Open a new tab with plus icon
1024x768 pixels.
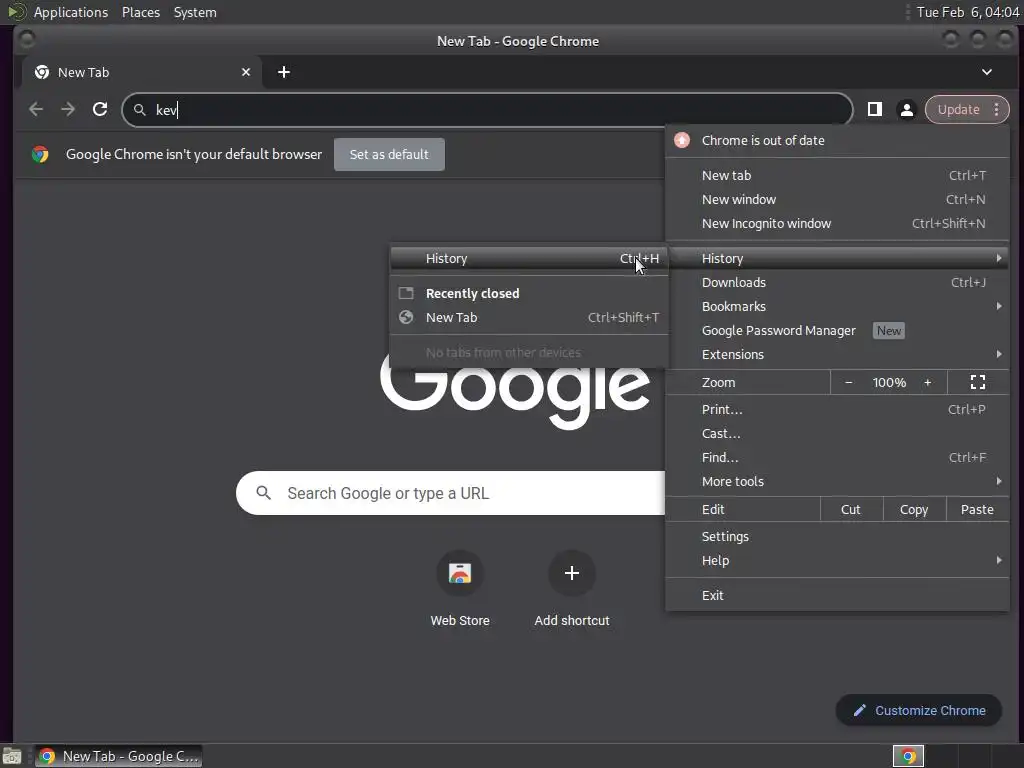283,72
